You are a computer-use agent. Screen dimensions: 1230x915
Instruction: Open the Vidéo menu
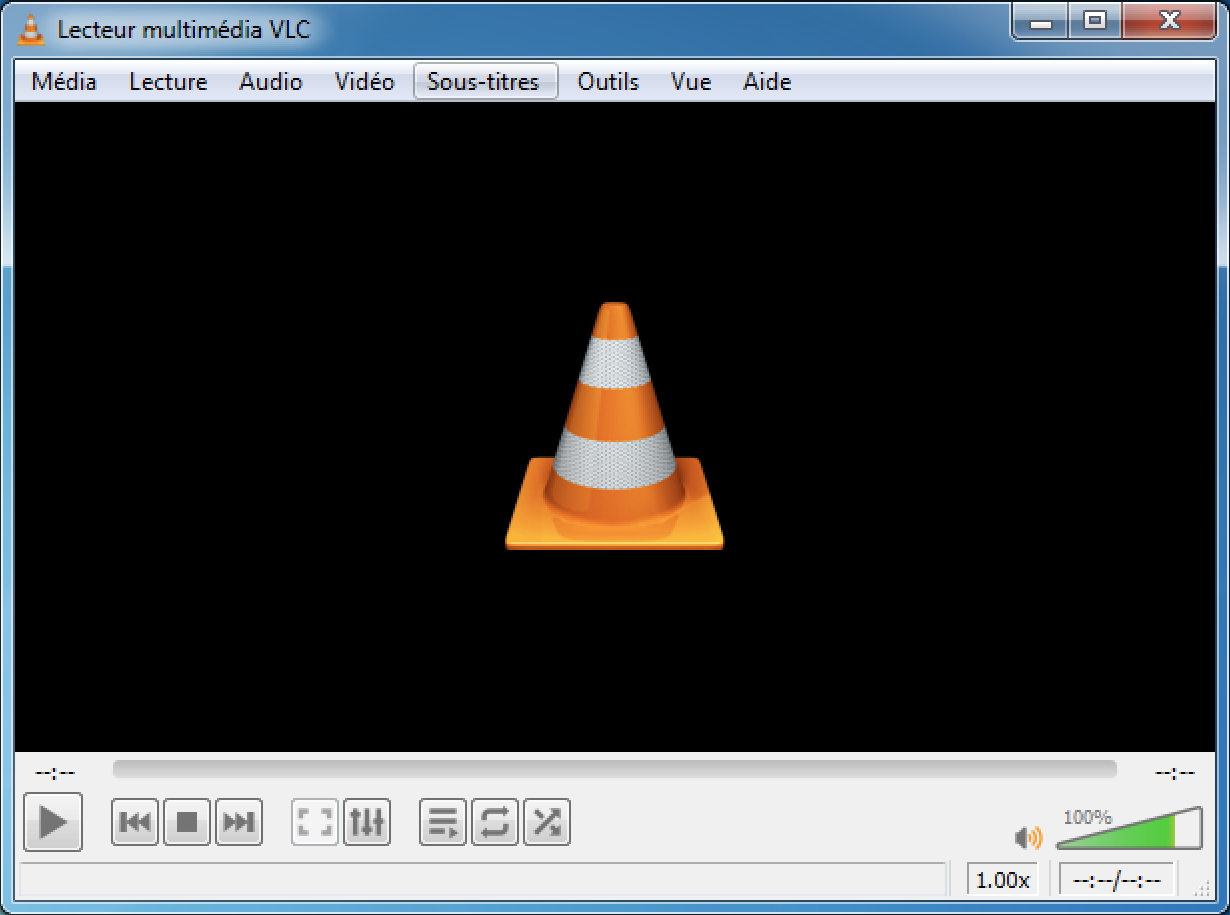[365, 82]
